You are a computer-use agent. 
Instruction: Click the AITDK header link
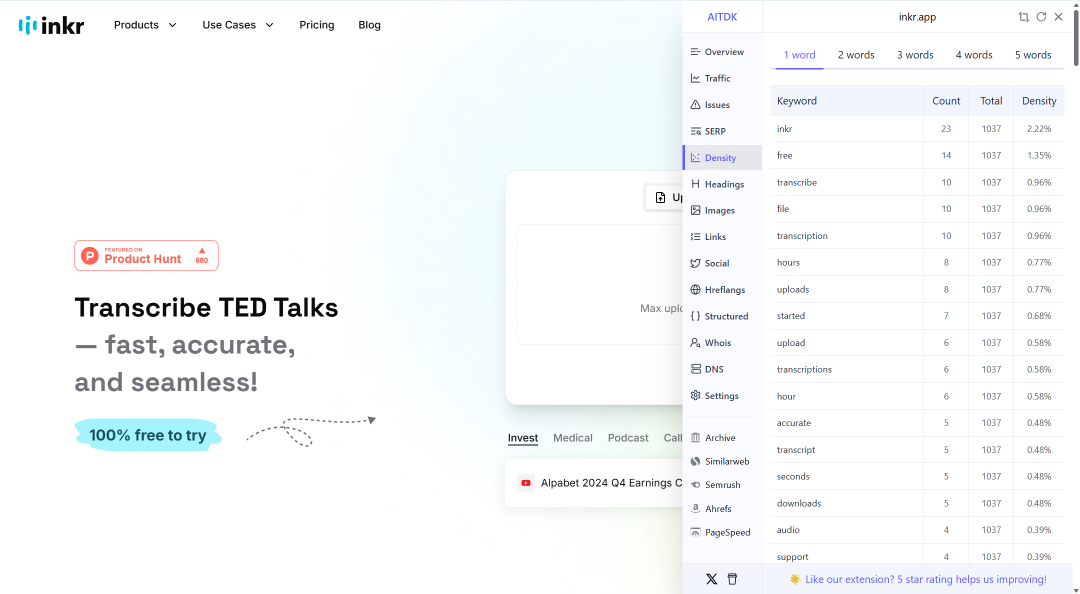[x=722, y=17]
